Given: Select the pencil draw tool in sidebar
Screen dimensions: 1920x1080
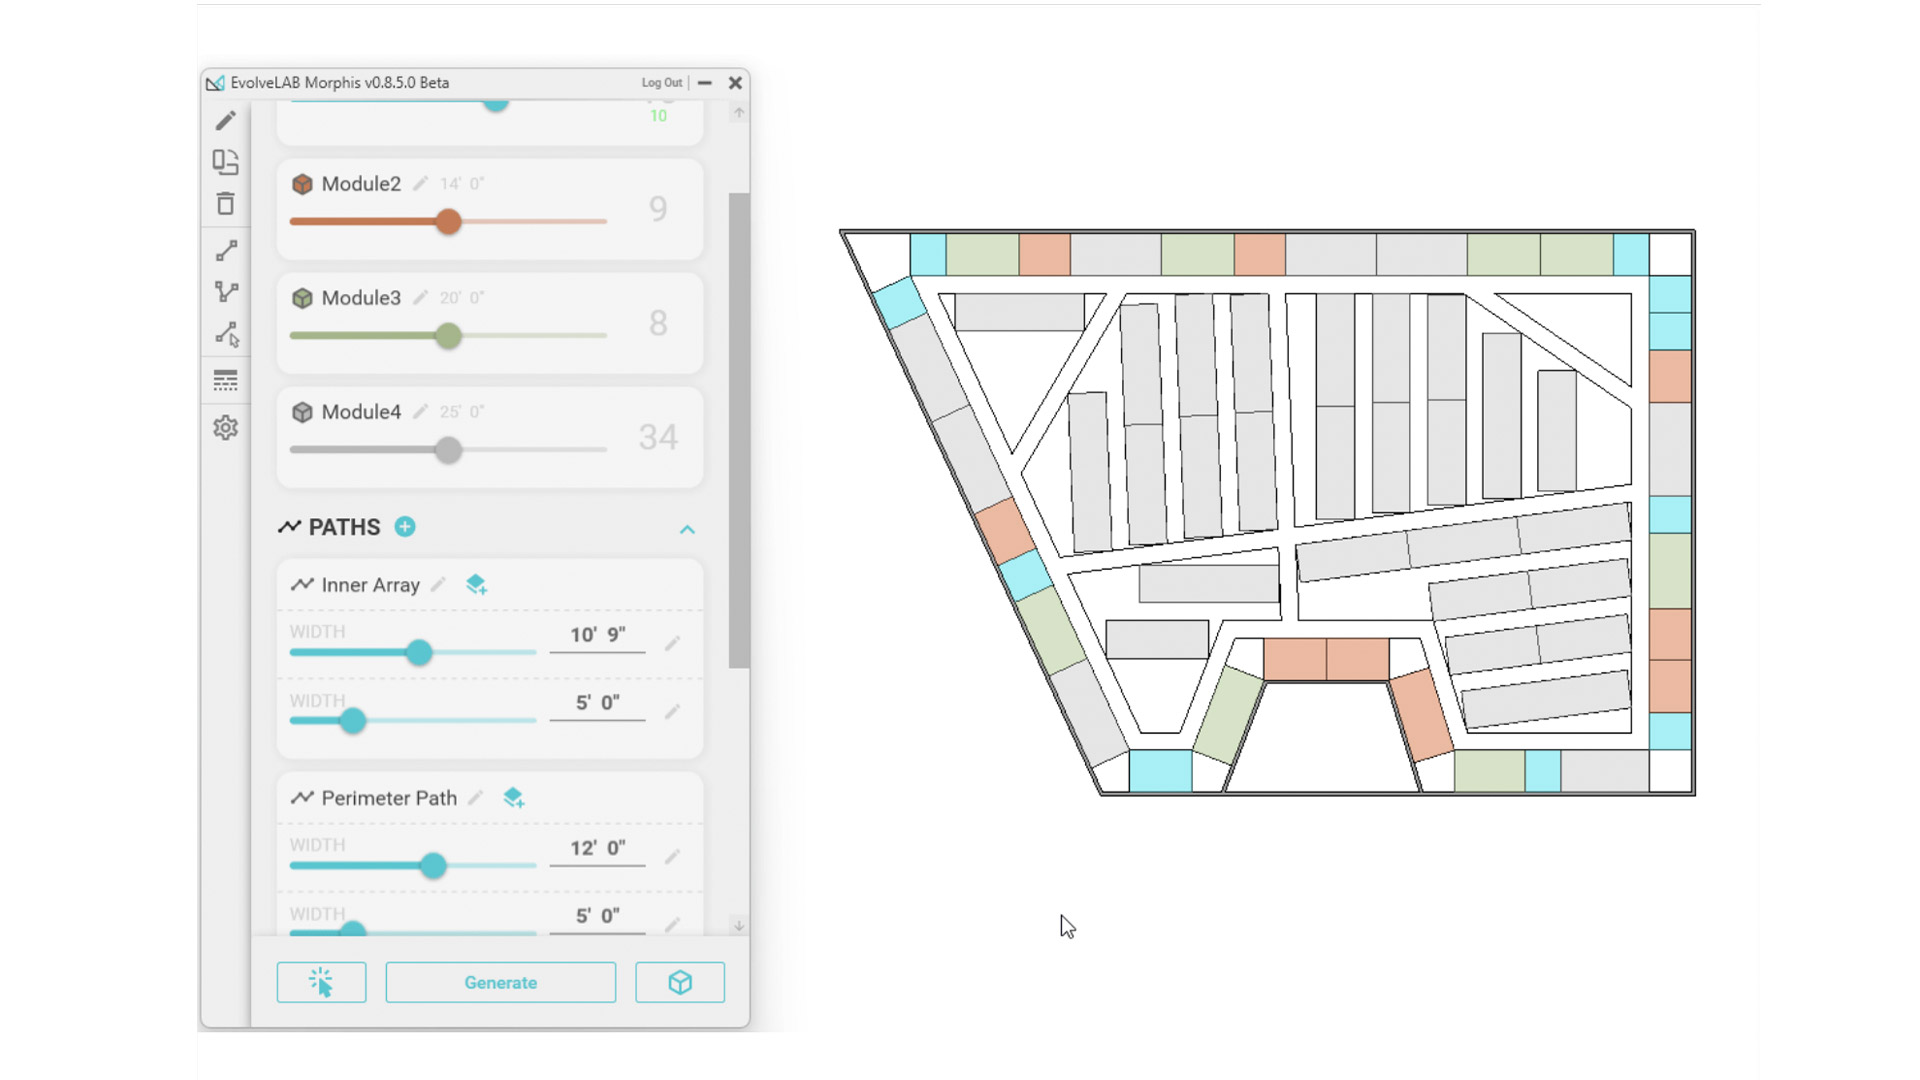Looking at the screenshot, I should click(225, 121).
